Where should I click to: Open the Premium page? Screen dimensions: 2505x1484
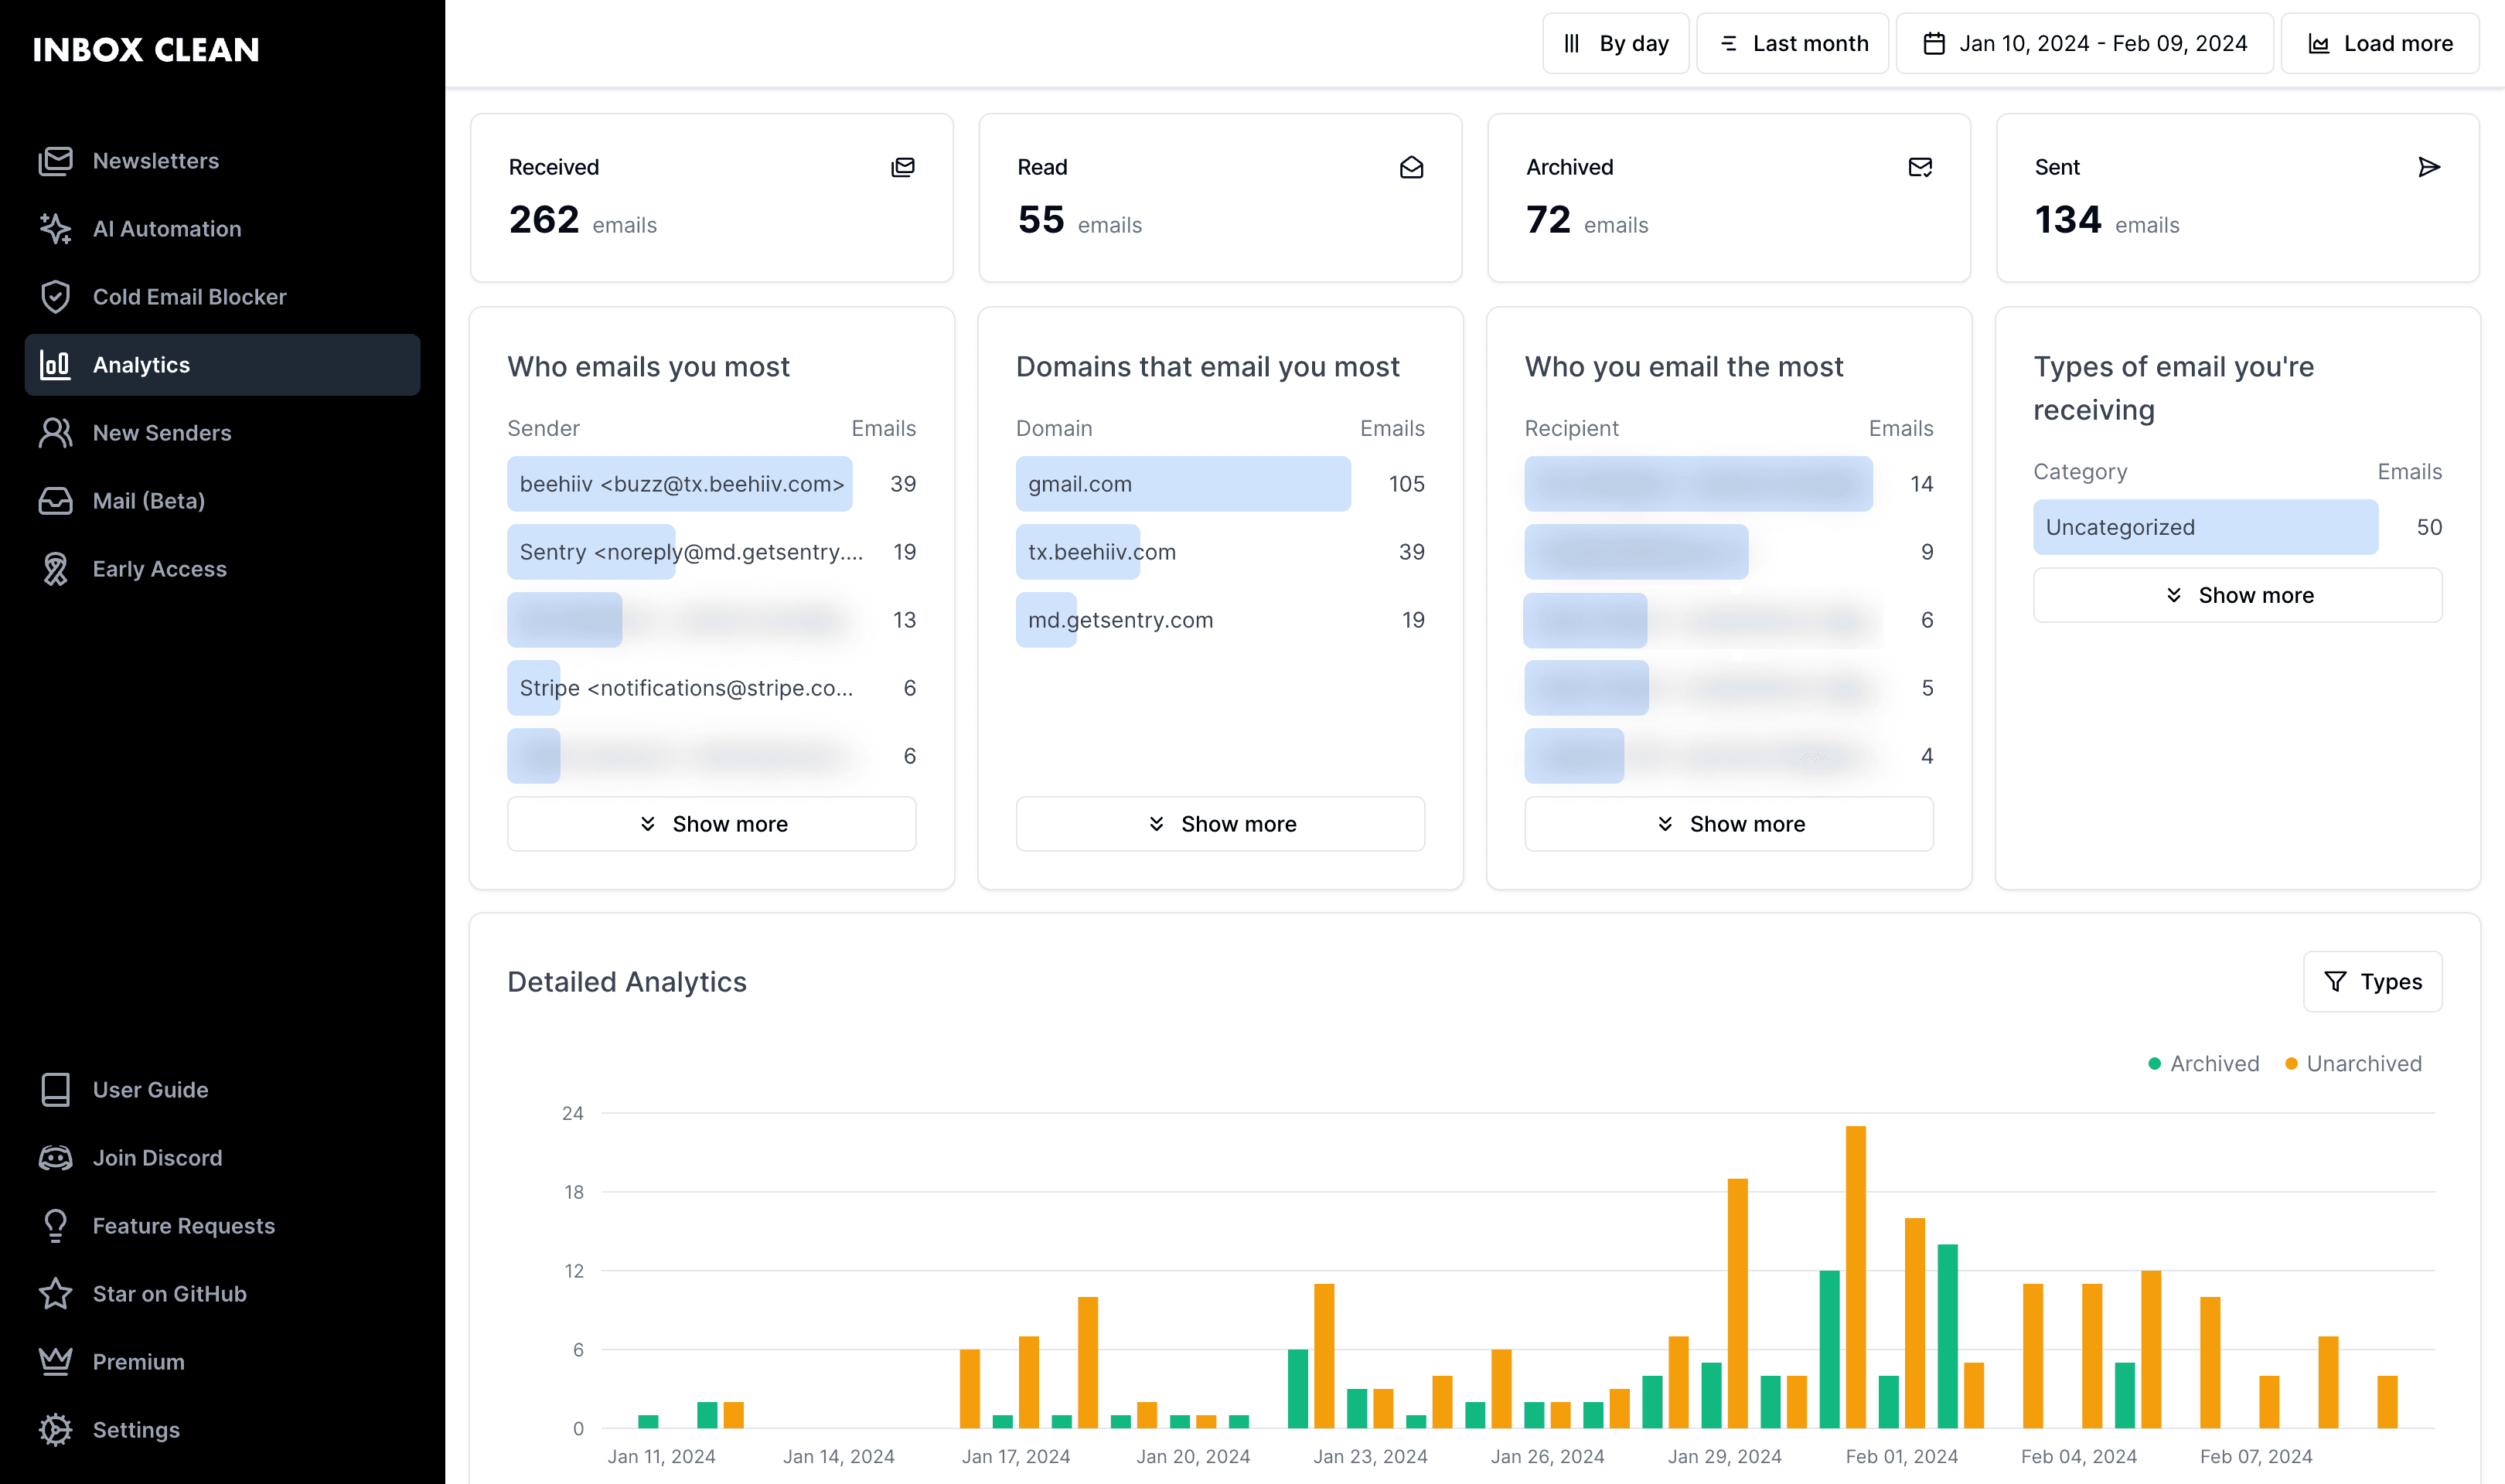click(x=222, y=1362)
